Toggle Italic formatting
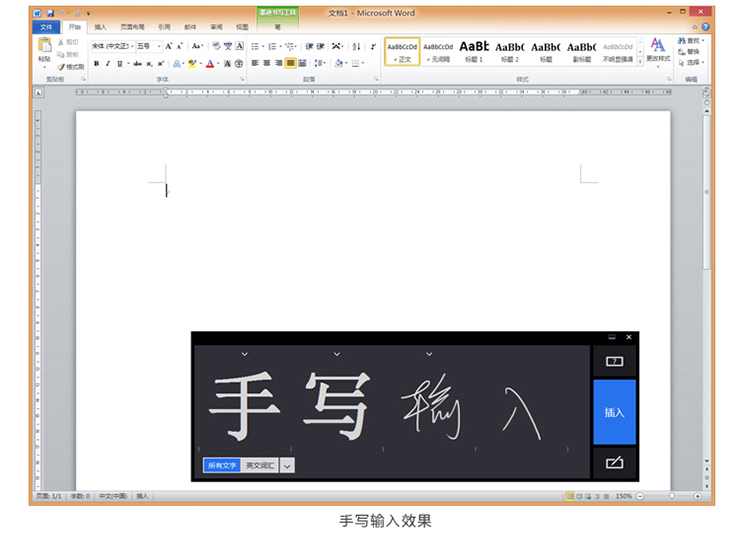The width and height of the screenshot is (740, 533). coord(108,63)
